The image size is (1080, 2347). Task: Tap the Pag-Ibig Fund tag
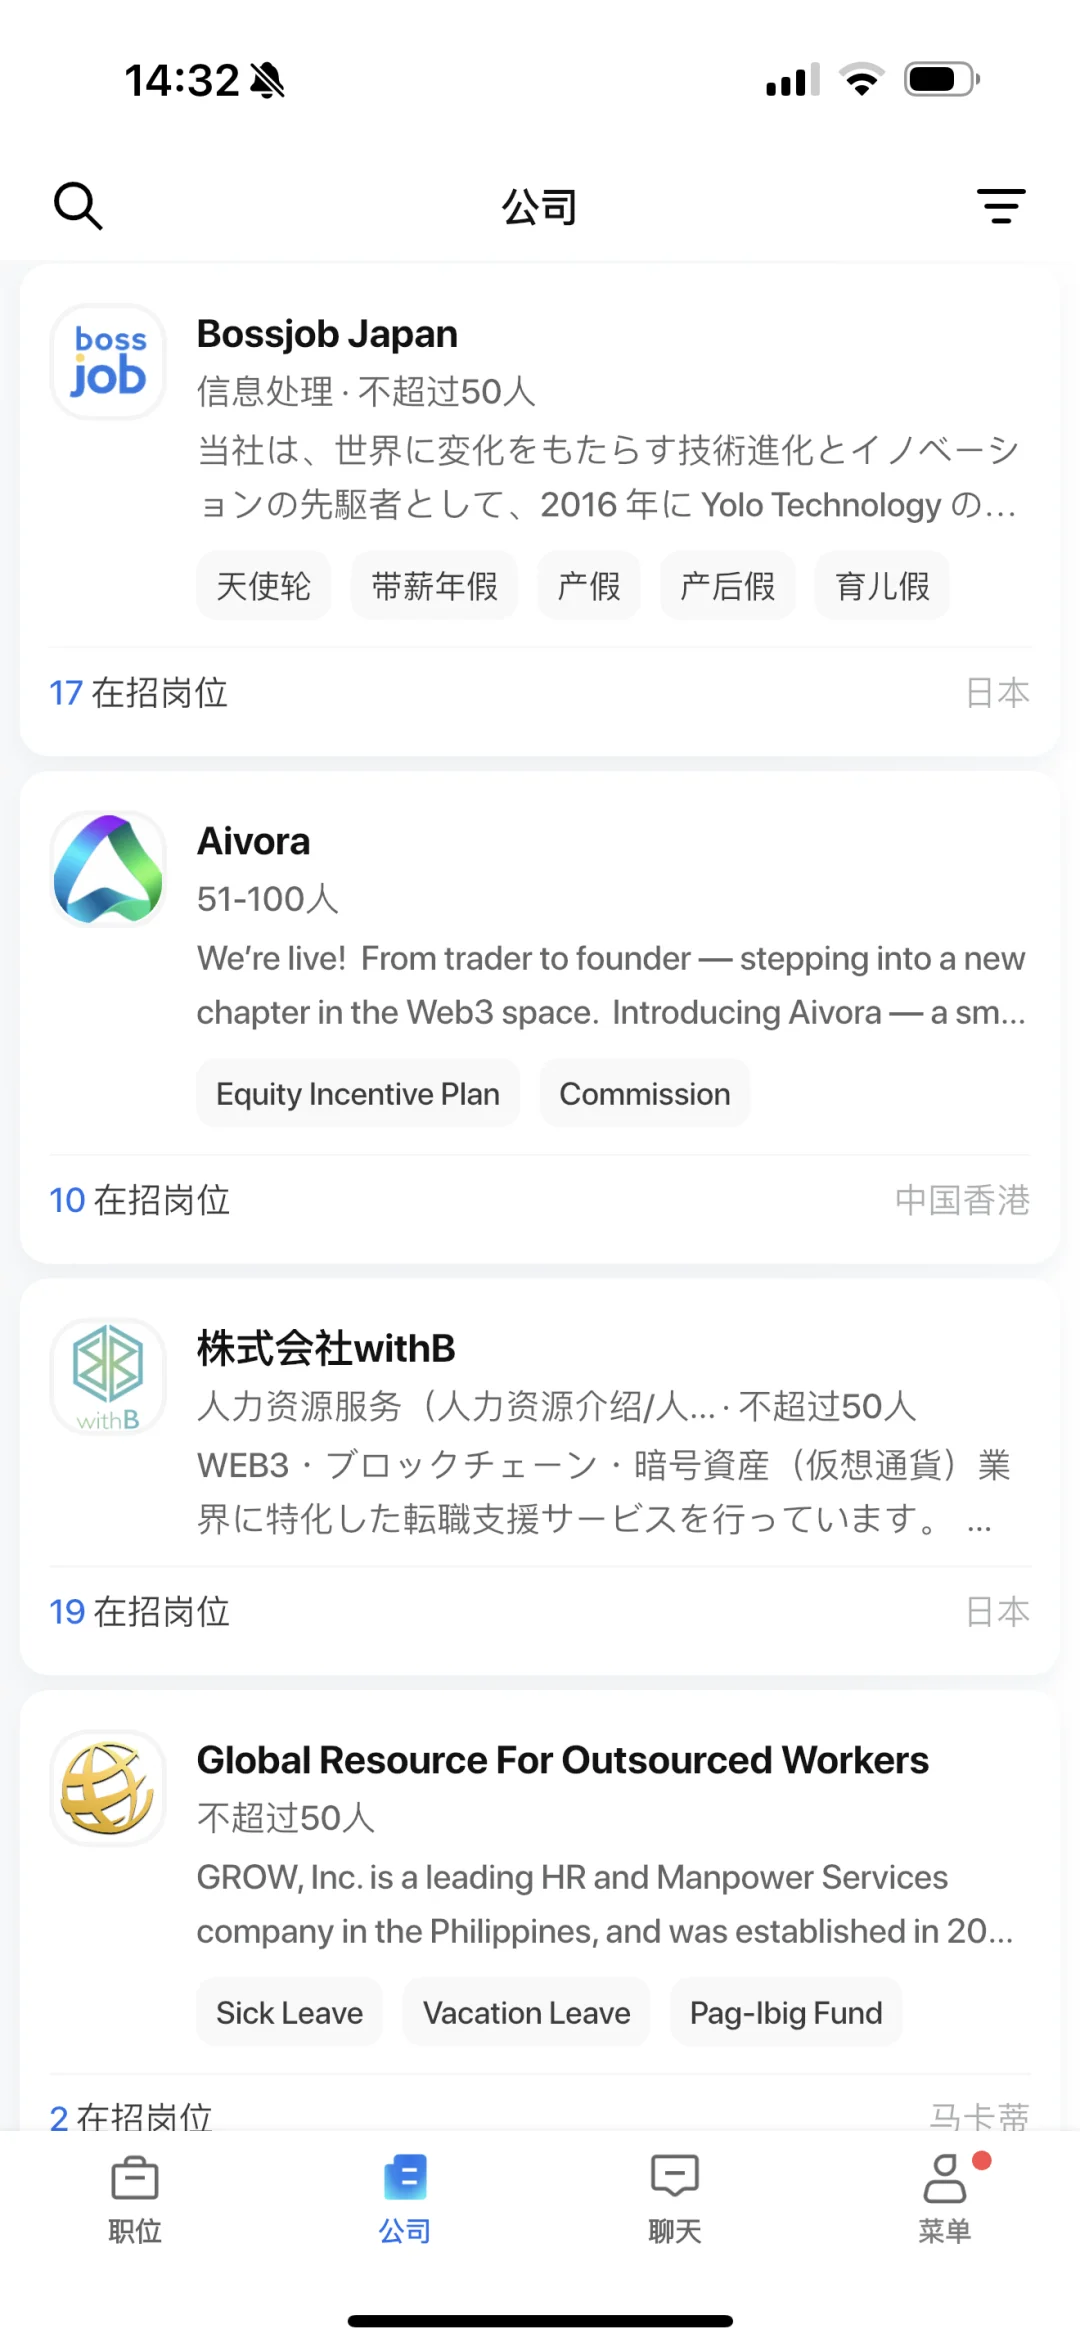point(786,2012)
